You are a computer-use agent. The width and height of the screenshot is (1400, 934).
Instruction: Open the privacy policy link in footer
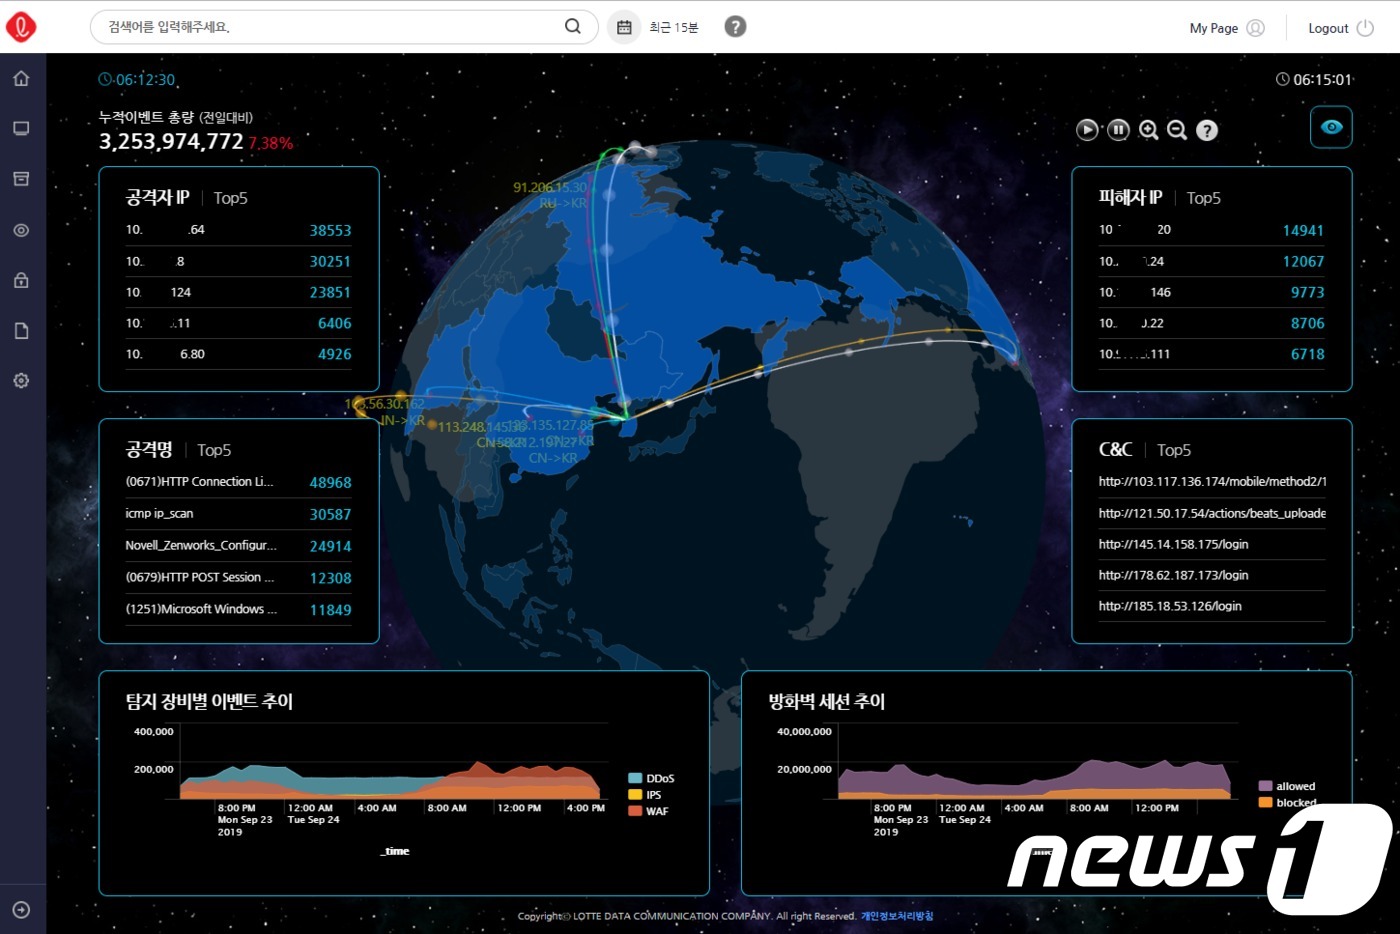click(897, 916)
